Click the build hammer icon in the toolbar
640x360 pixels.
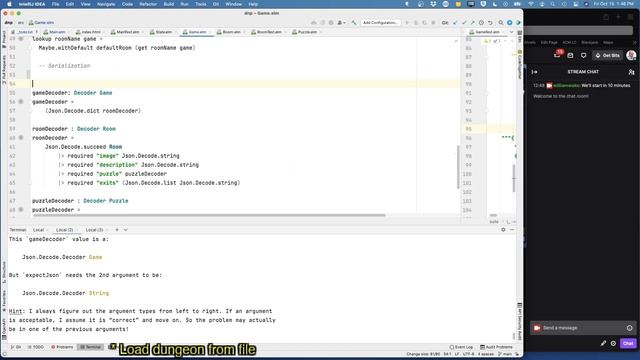[354, 23]
